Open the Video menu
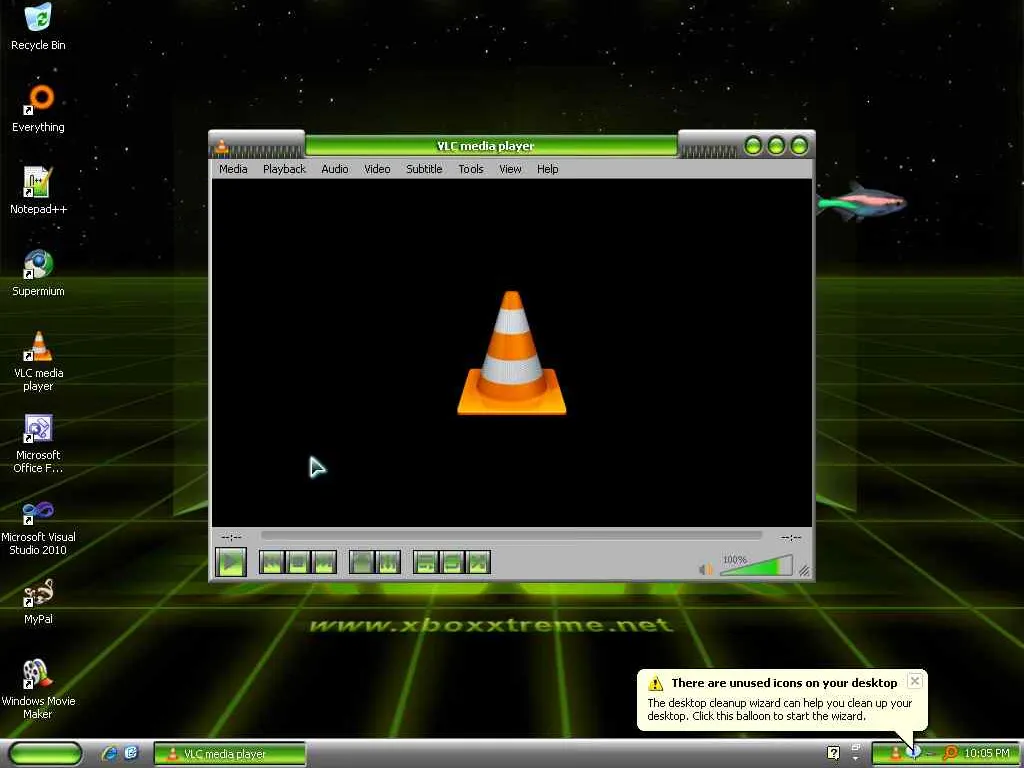This screenshot has height=768, width=1024. (x=377, y=169)
